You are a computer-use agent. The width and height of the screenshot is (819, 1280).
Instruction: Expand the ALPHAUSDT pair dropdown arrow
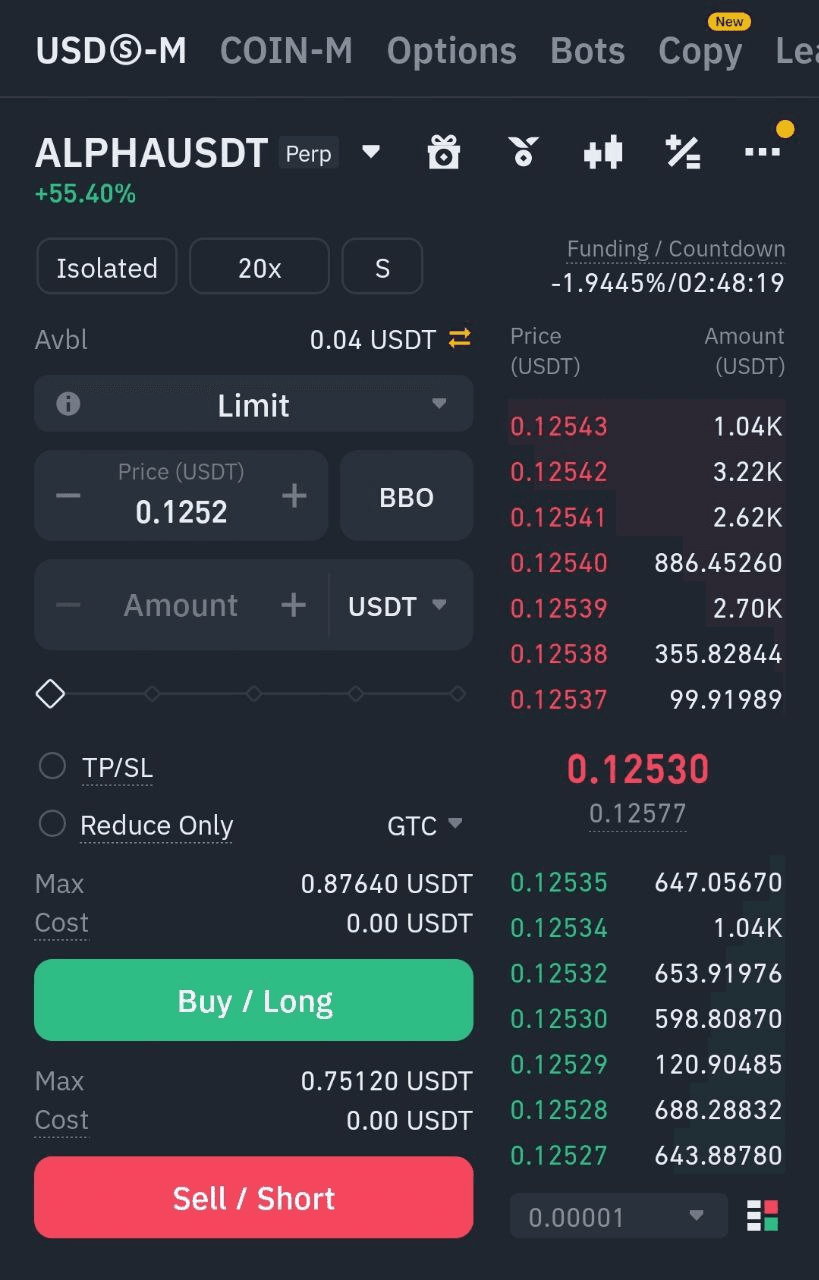tap(371, 152)
